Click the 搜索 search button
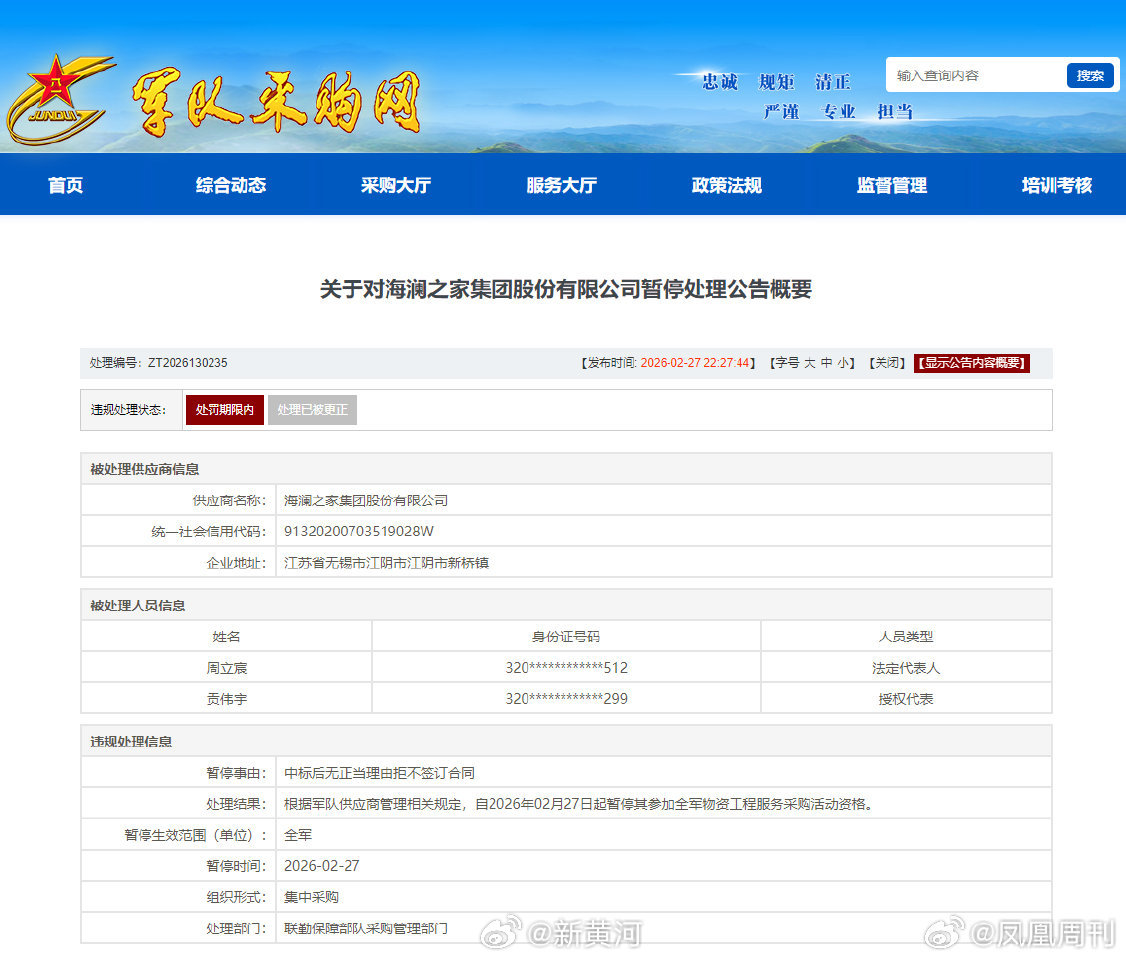 pos(1091,75)
